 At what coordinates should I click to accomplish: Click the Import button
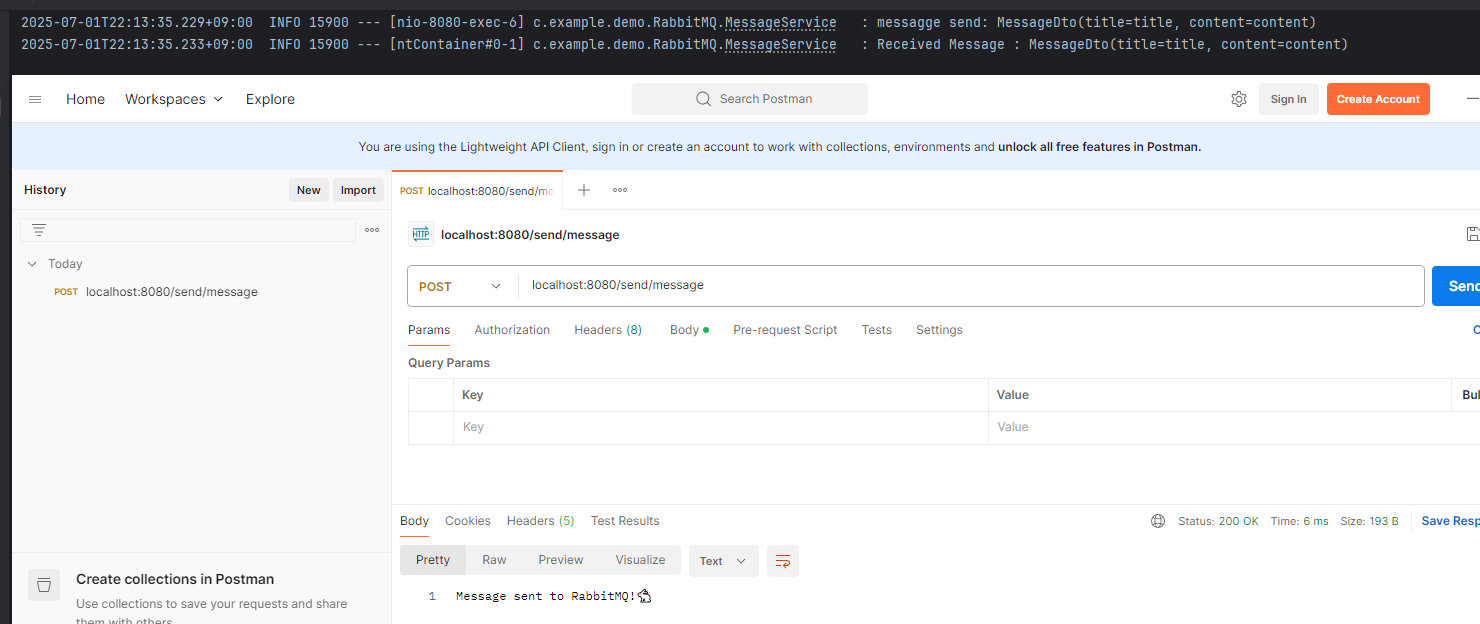(358, 190)
